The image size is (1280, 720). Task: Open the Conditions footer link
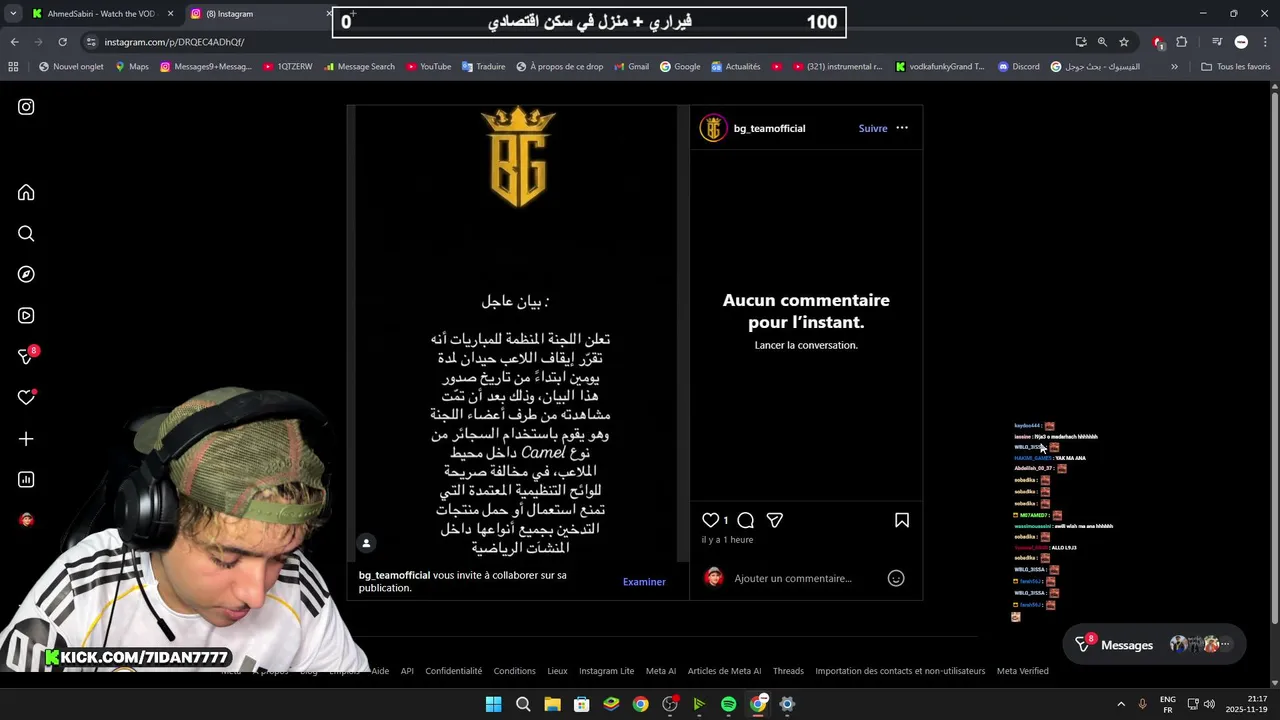(x=514, y=671)
